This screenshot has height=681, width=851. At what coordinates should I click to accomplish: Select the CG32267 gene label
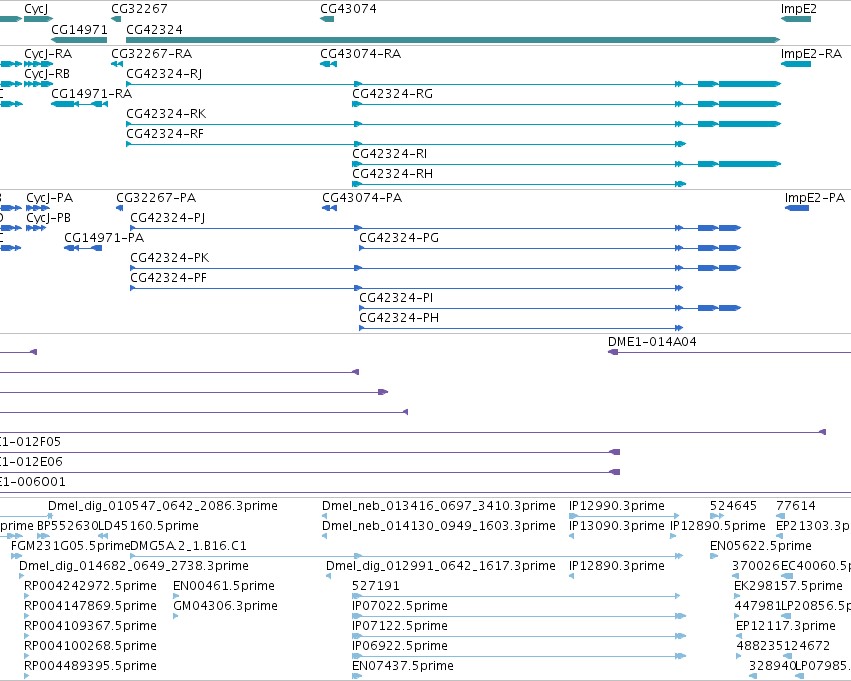click(139, 9)
